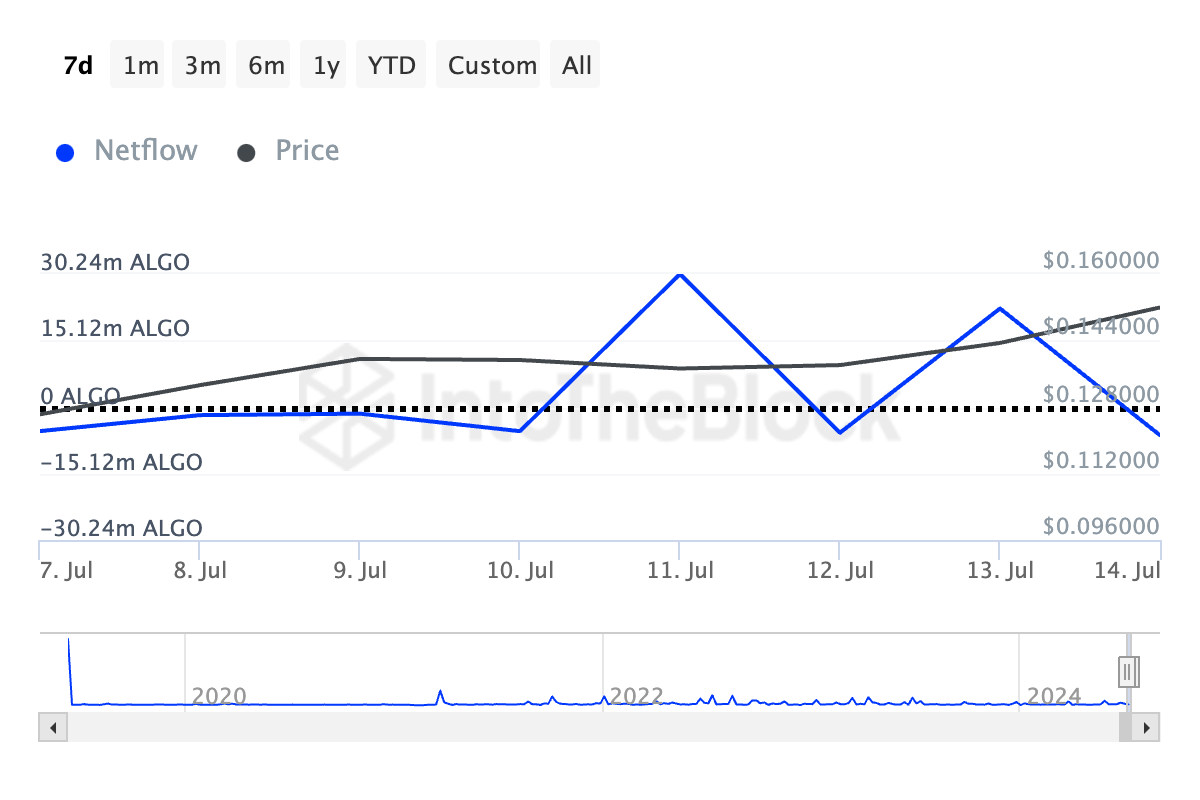Click the Netflow point at 13 Jul

pyautogui.click(x=1000, y=308)
